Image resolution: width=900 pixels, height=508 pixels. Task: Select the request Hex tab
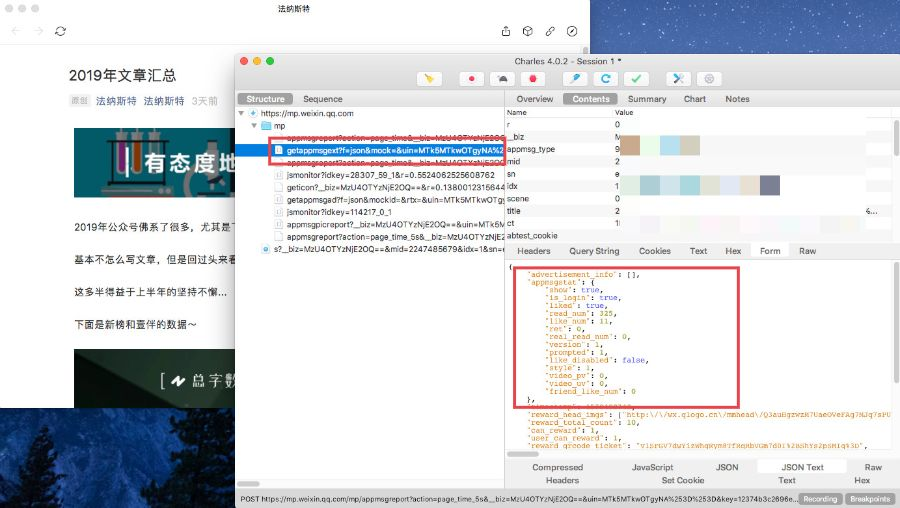(733, 251)
